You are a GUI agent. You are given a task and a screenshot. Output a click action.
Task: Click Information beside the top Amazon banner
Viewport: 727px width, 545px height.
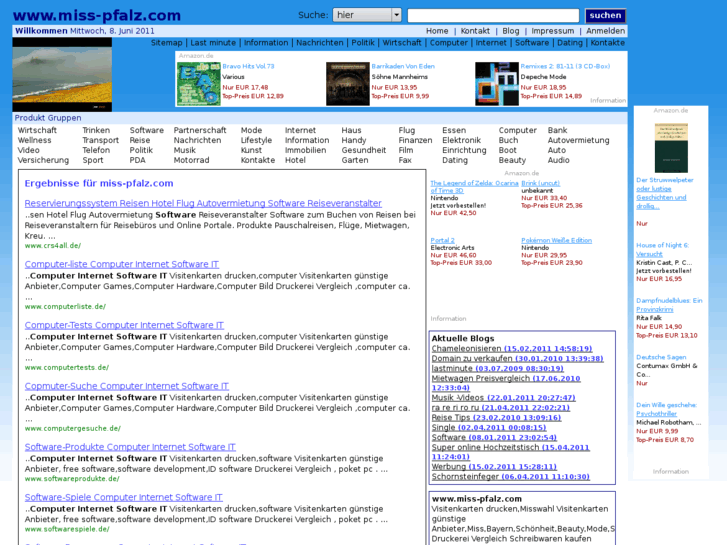tap(608, 101)
